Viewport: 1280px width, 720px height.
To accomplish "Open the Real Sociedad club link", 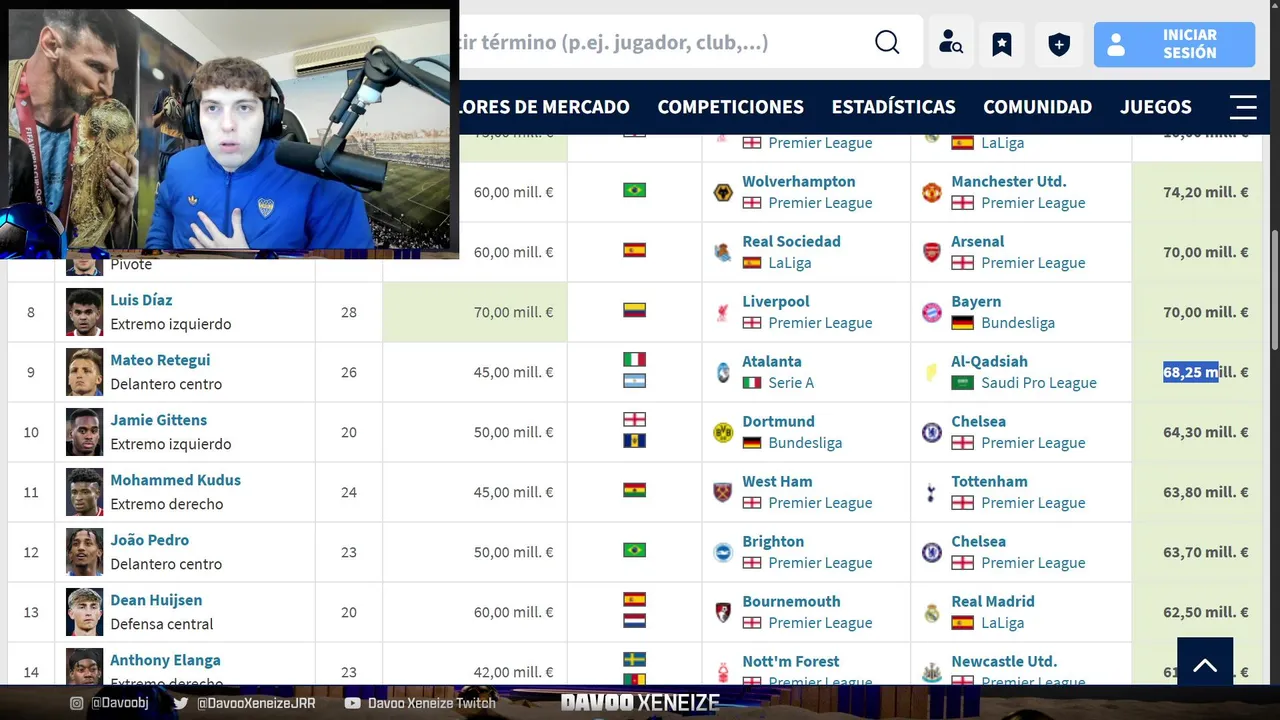I will coord(791,241).
